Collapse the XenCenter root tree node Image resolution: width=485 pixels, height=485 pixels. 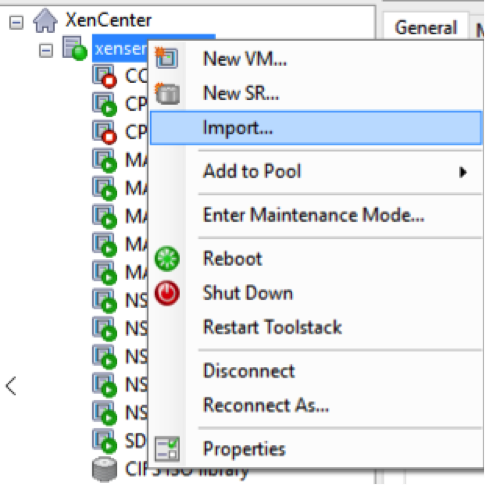(16, 23)
